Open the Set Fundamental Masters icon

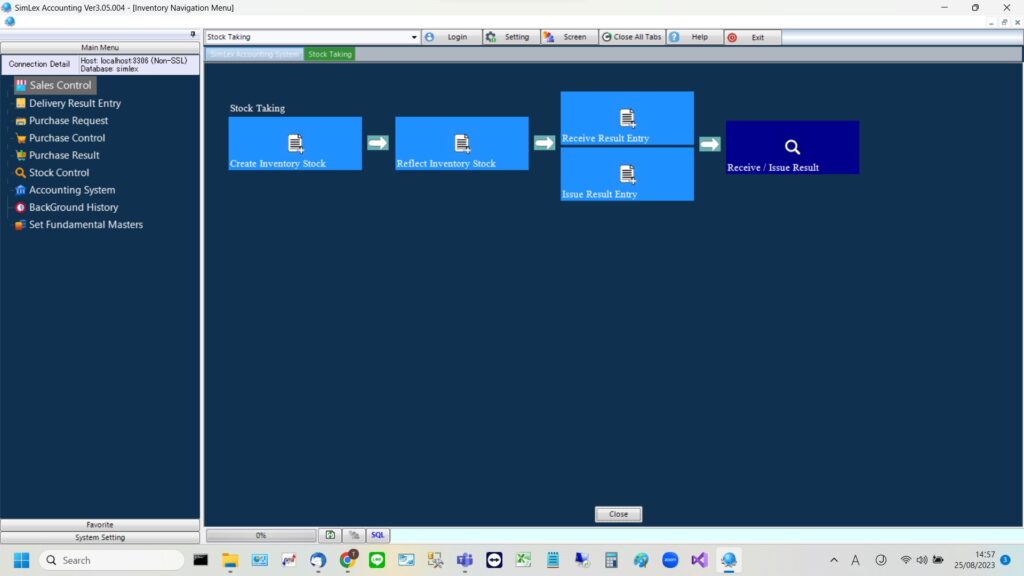pyautogui.click(x=20, y=224)
